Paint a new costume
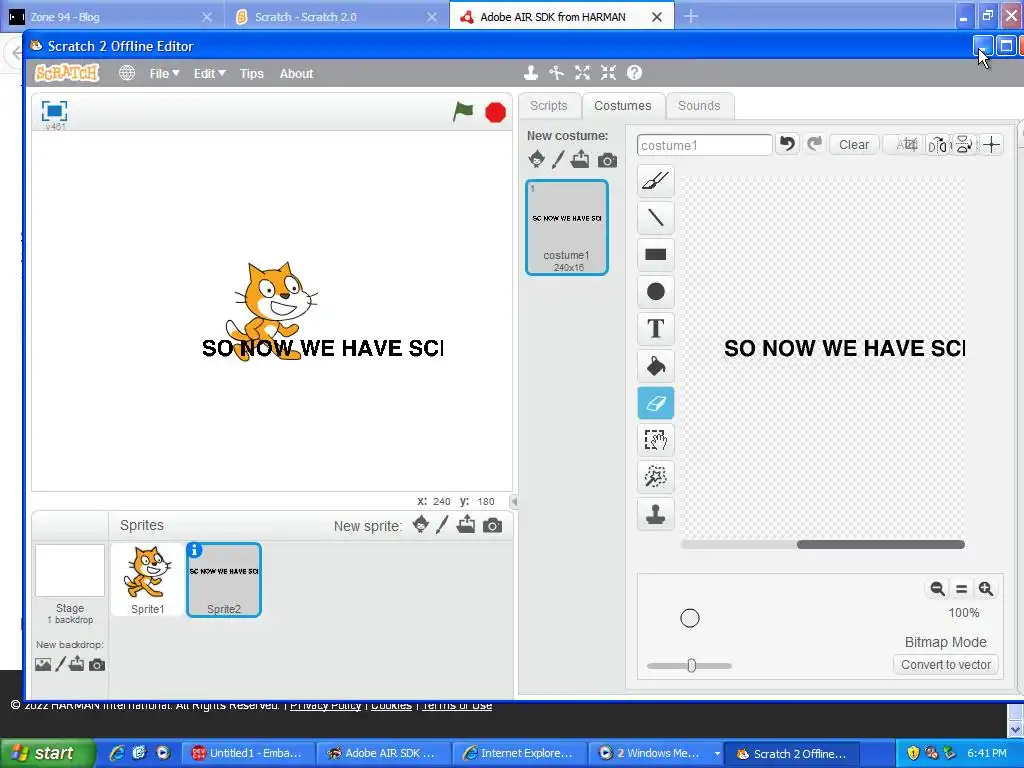This screenshot has height=768, width=1024. tap(558, 159)
